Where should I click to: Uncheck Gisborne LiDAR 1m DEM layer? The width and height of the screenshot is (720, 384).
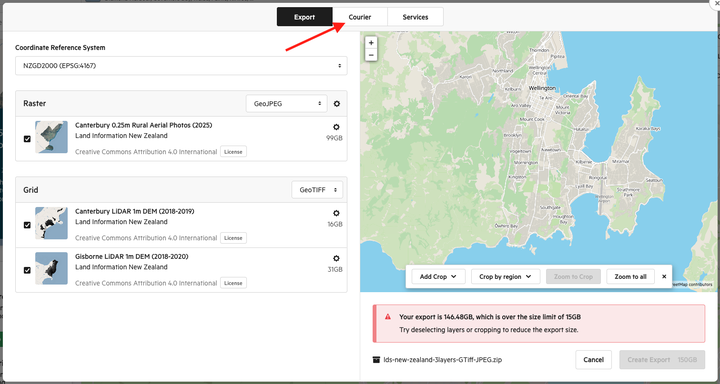click(27, 270)
